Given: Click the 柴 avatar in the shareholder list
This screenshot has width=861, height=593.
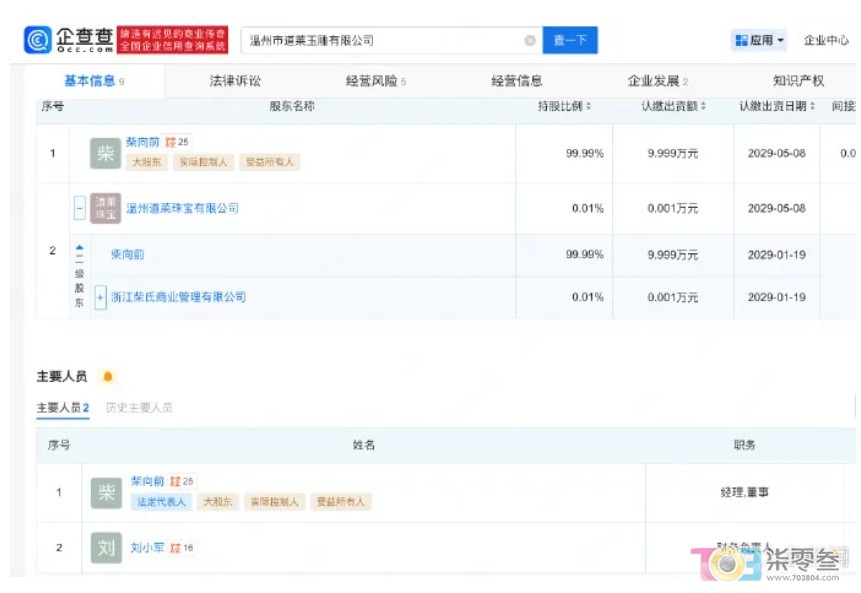Looking at the screenshot, I should (104, 153).
